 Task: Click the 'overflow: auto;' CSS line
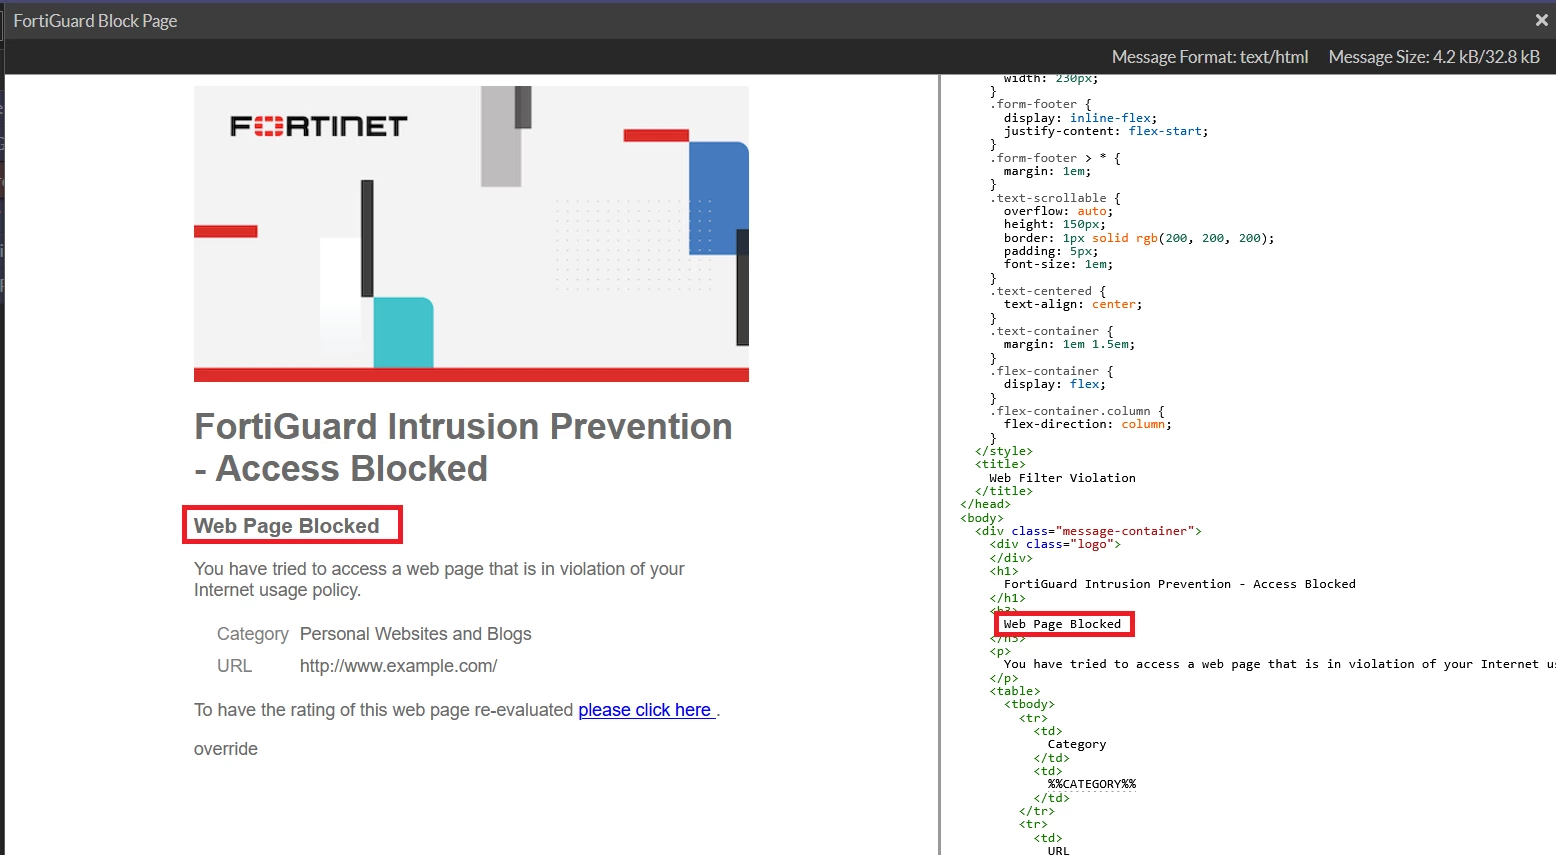pyautogui.click(x=1058, y=211)
